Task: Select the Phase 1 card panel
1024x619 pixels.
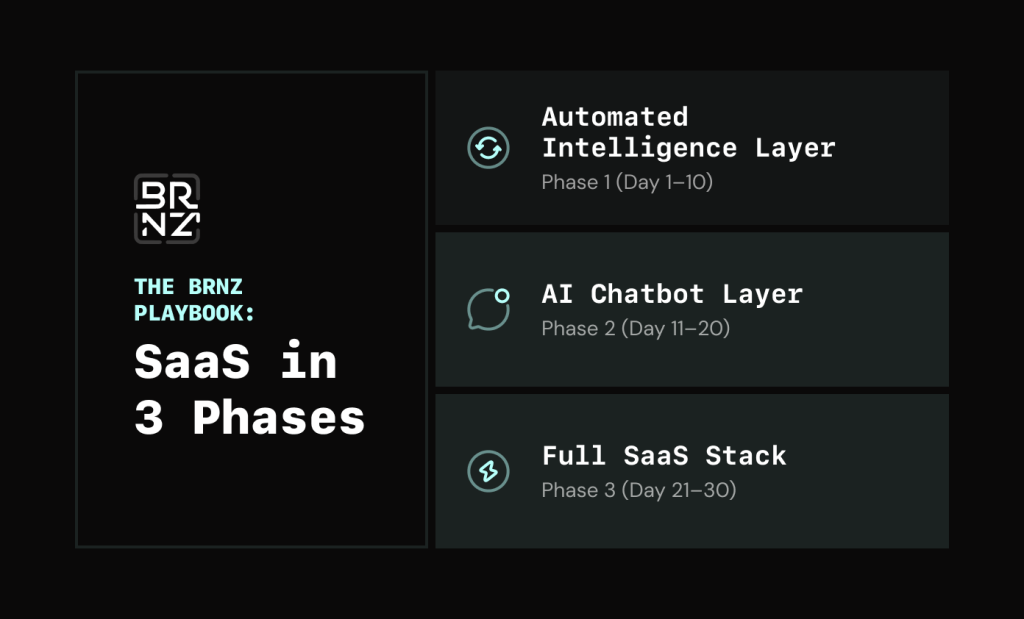Action: point(692,148)
